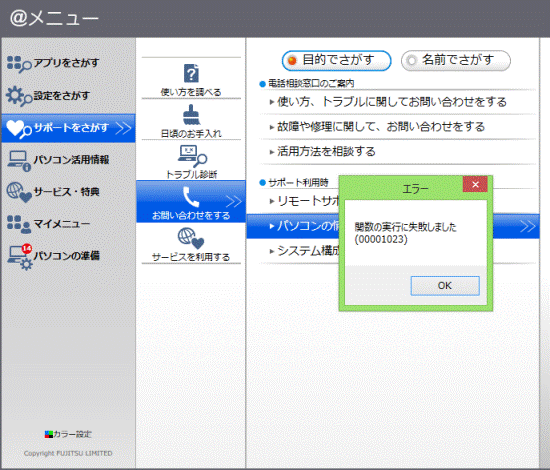Viewport: 550px width, 470px height.
Task: Click OK in the error dialog
Action: pos(445,286)
